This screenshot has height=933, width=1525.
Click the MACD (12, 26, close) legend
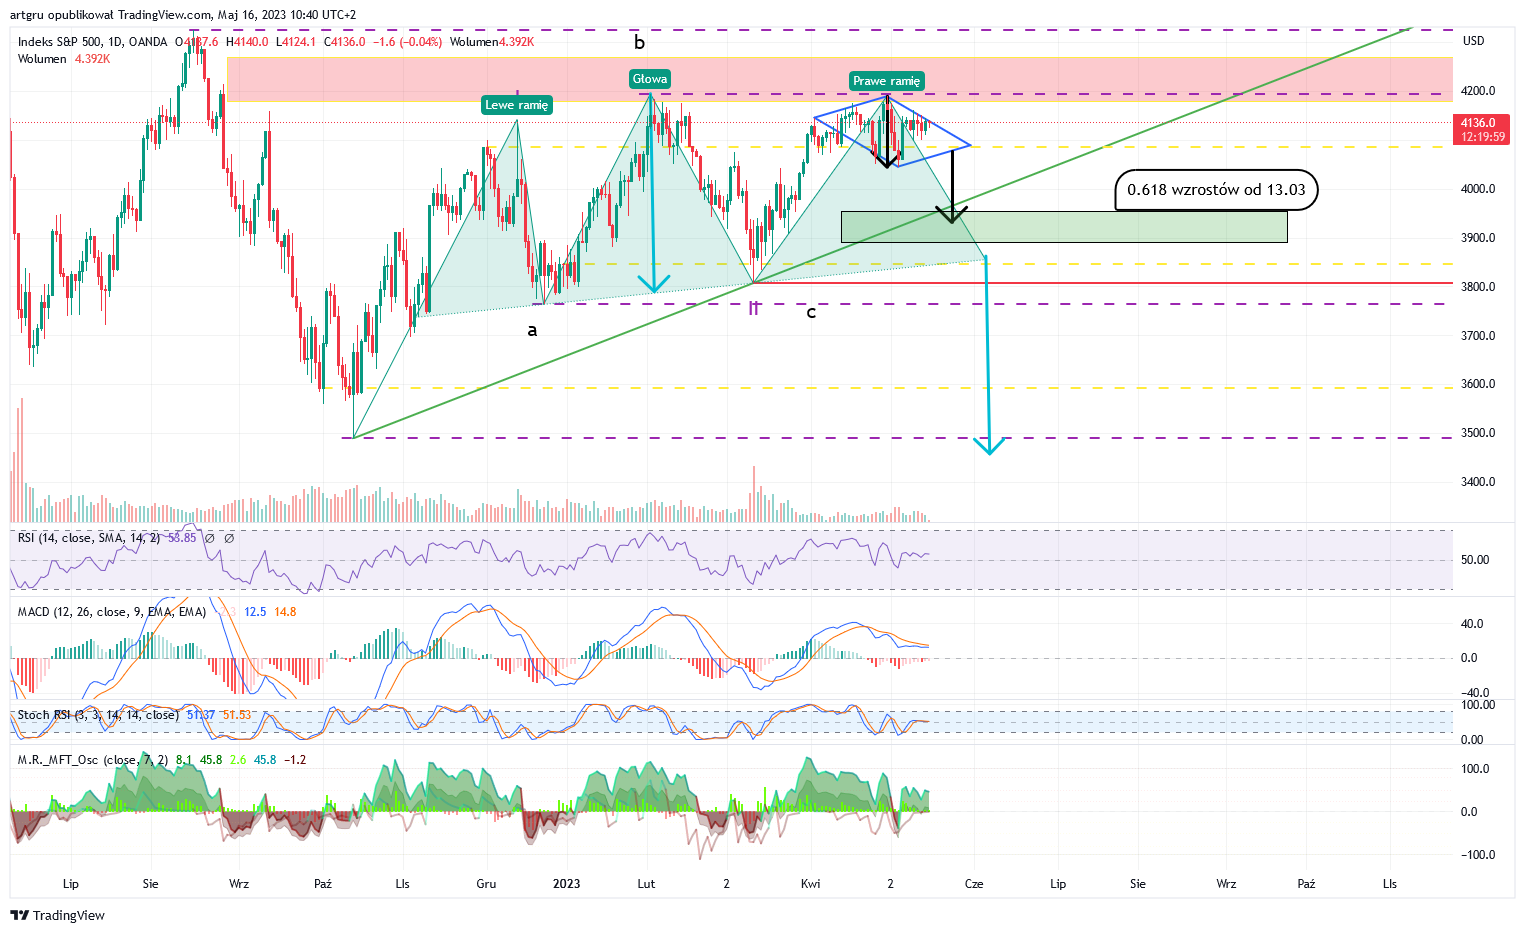coord(112,612)
